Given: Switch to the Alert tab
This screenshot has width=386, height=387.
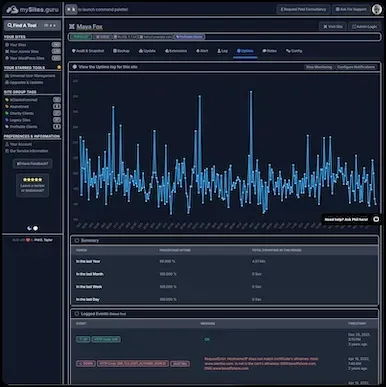Looking at the screenshot, I should (202, 51).
